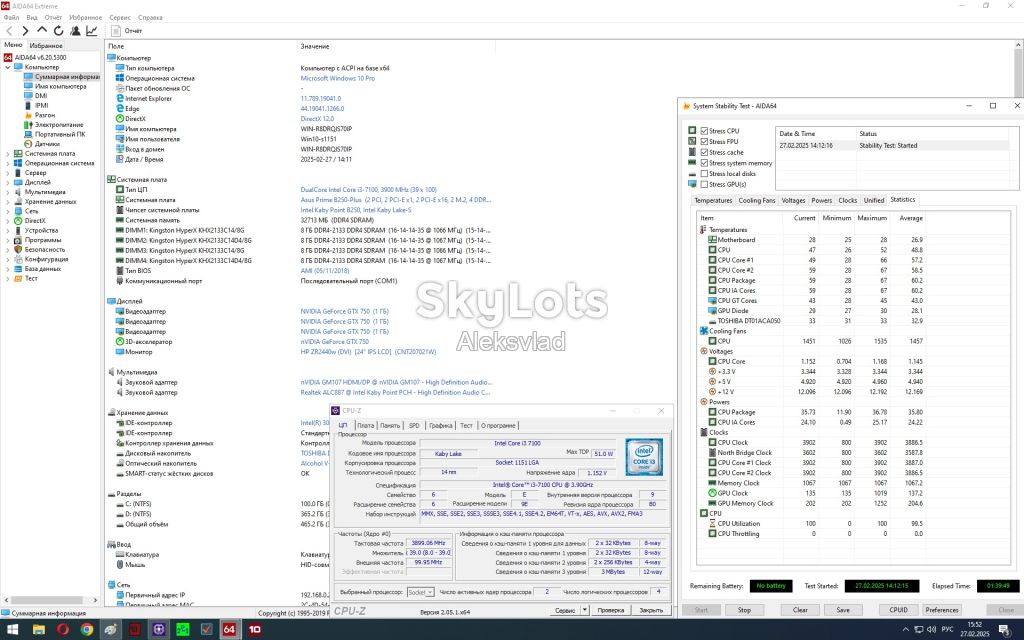Open Справка menu
The width and height of the screenshot is (1024, 640).
pos(150,18)
